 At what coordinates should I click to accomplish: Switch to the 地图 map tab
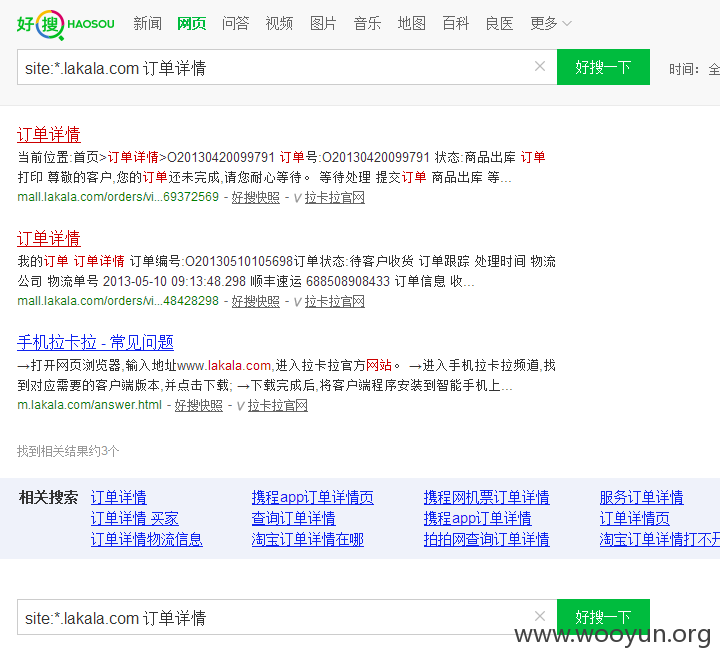(x=411, y=23)
